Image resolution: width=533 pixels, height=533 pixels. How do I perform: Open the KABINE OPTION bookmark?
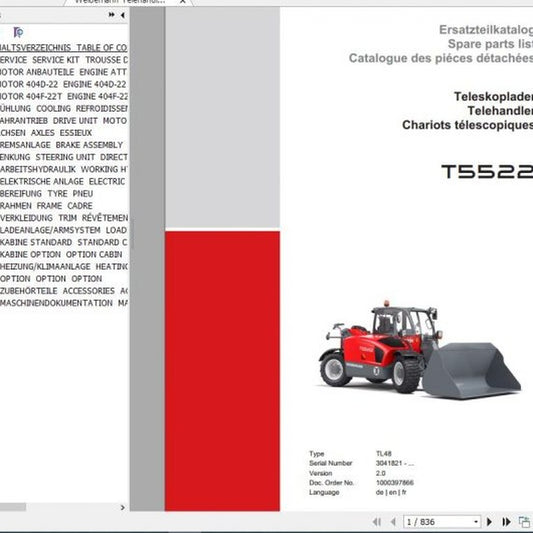61,254
